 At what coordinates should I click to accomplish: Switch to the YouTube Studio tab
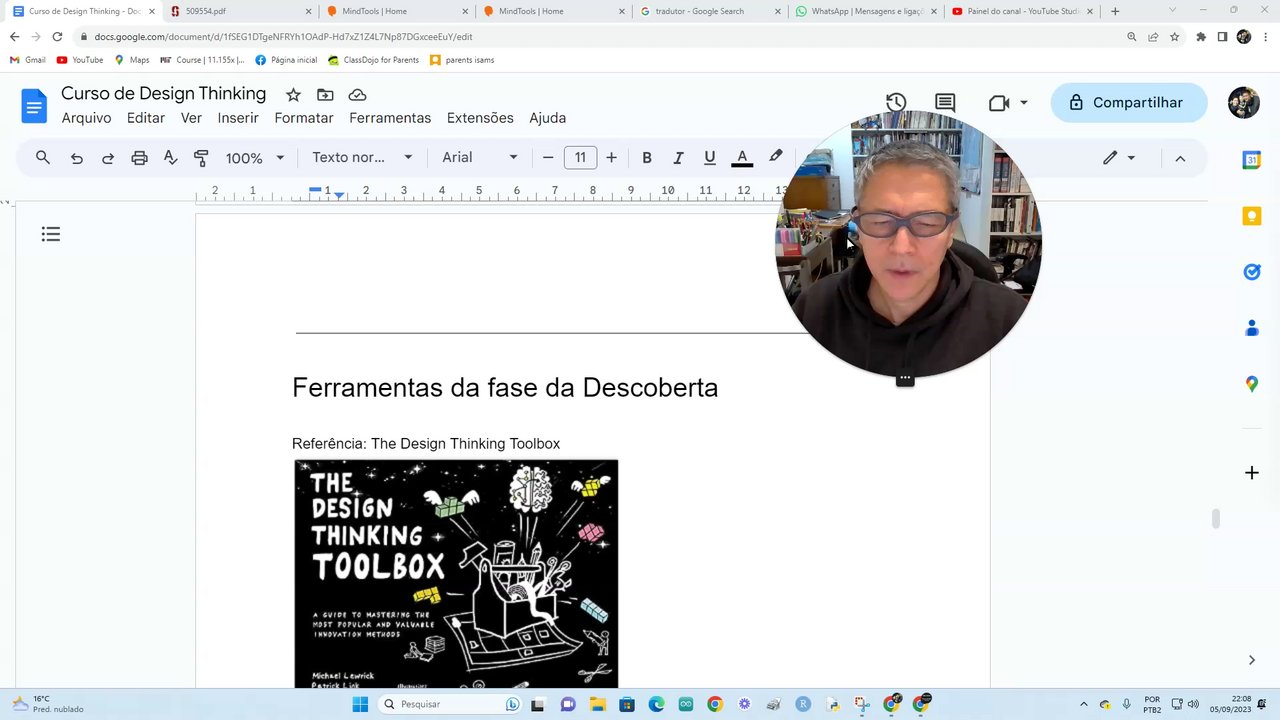(x=1021, y=11)
